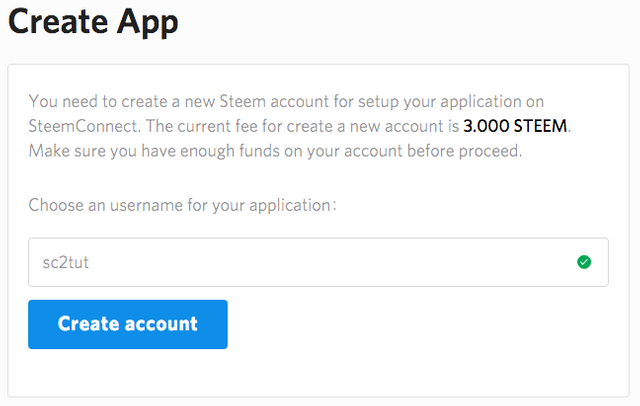
Task: Click the word App in the heading
Action: 148,23
